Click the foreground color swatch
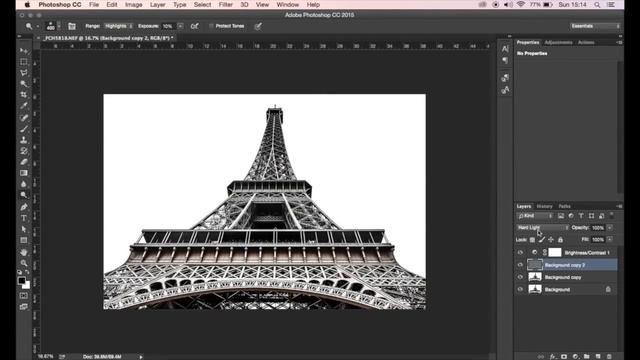 (x=22, y=280)
